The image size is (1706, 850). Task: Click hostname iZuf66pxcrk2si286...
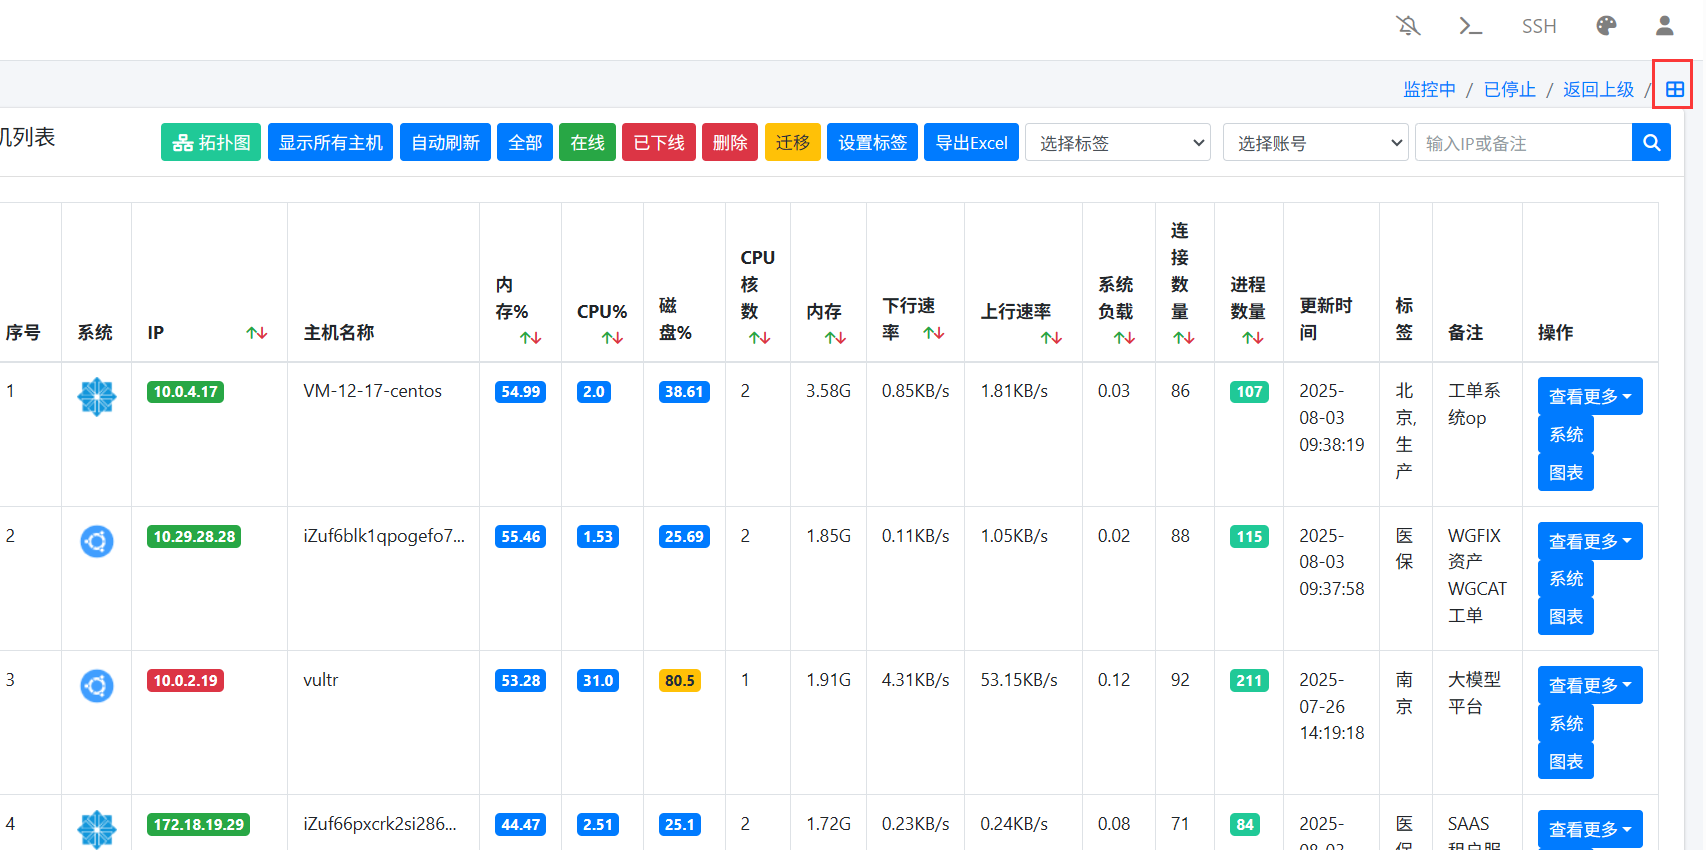[380, 824]
